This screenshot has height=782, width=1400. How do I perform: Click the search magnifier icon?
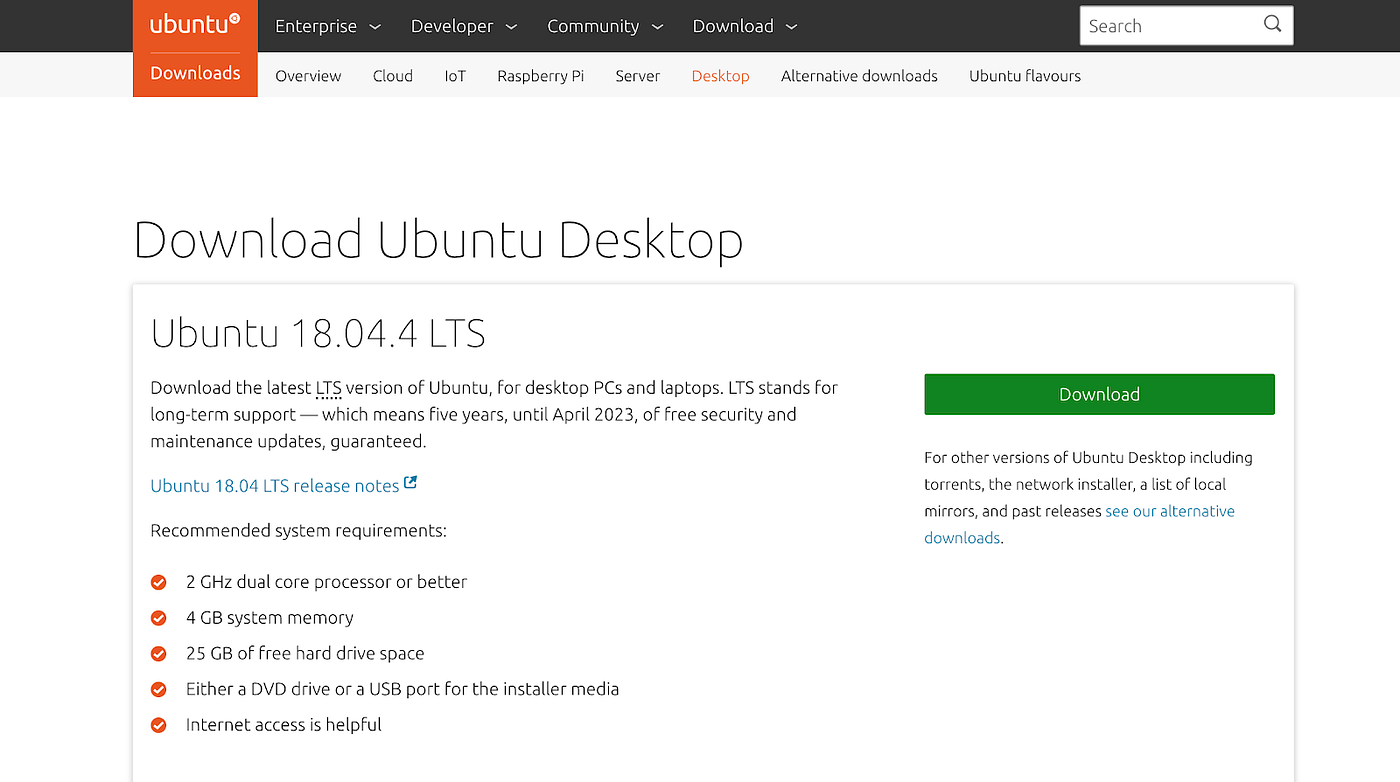(x=1271, y=24)
